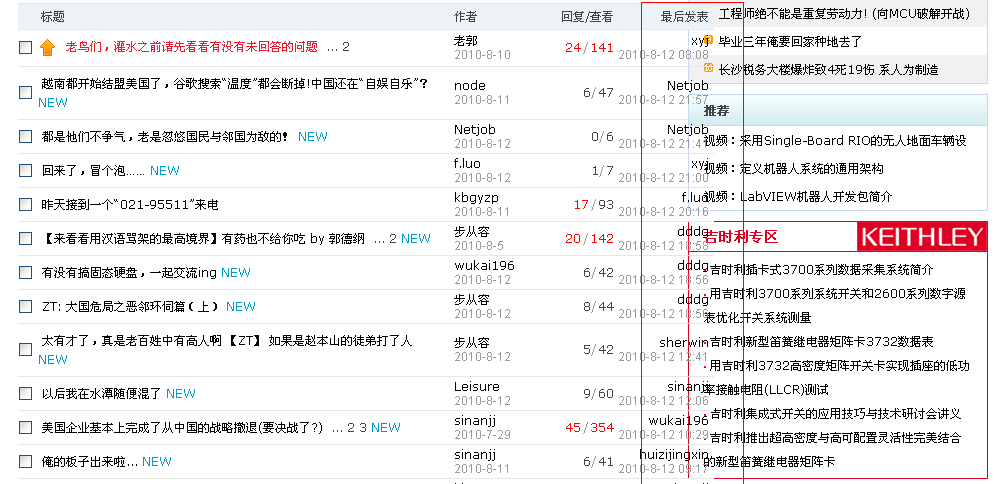Click the KEITHLEY logo banner
This screenshot has height=484, width=995.
[922, 237]
